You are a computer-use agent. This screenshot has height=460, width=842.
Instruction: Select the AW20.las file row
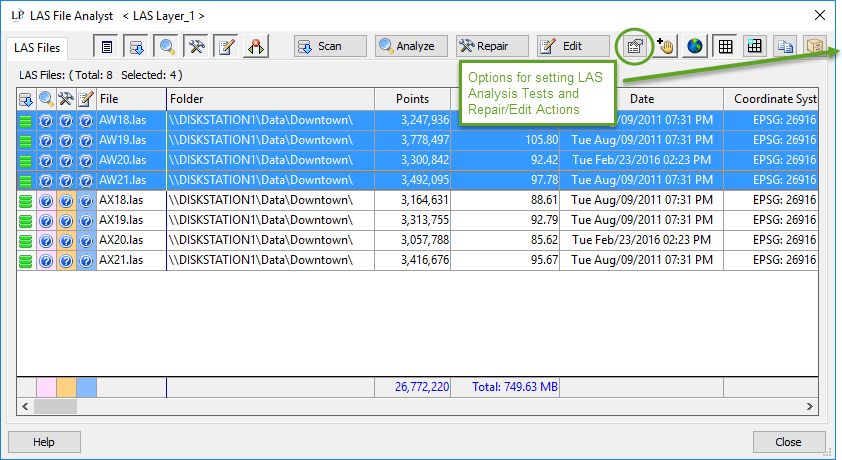pyautogui.click(x=417, y=160)
